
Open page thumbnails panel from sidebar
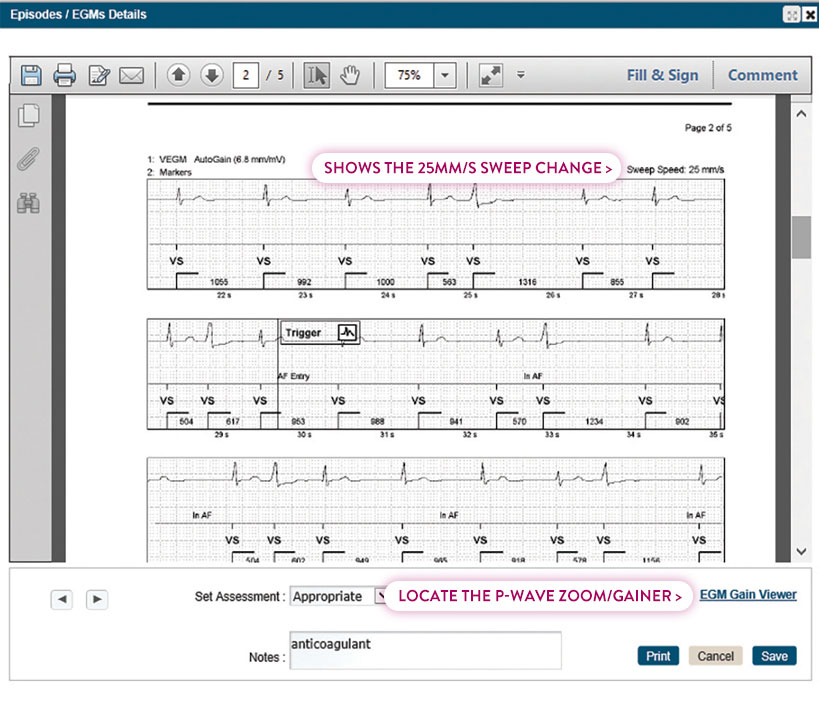pyautogui.click(x=29, y=115)
